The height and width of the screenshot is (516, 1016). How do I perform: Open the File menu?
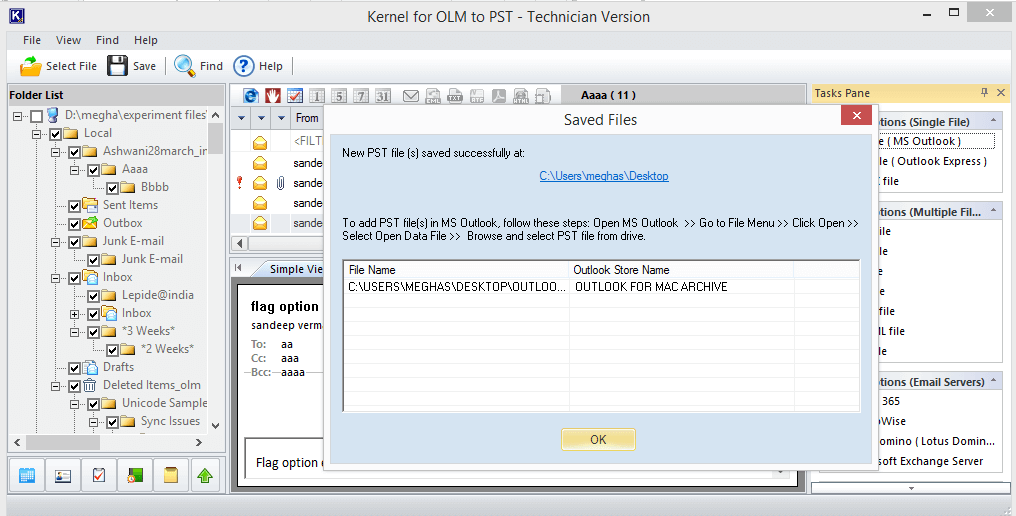32,40
